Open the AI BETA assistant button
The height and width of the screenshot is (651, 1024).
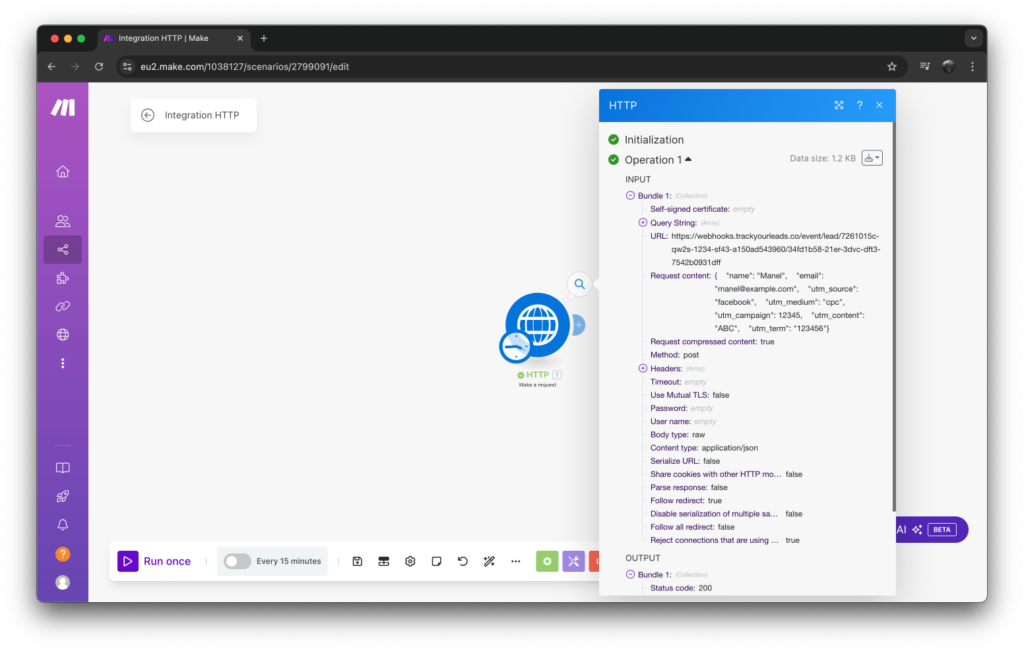(x=931, y=530)
